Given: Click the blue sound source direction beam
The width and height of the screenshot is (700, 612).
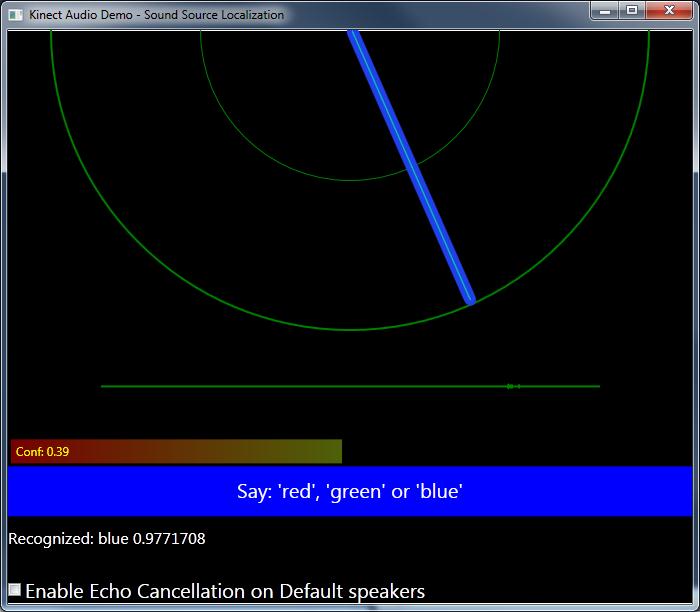Looking at the screenshot, I should (411, 167).
